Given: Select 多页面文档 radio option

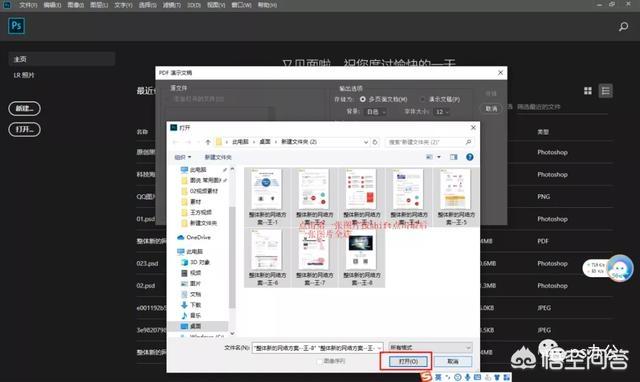Looking at the screenshot, I should pyautogui.click(x=362, y=99).
